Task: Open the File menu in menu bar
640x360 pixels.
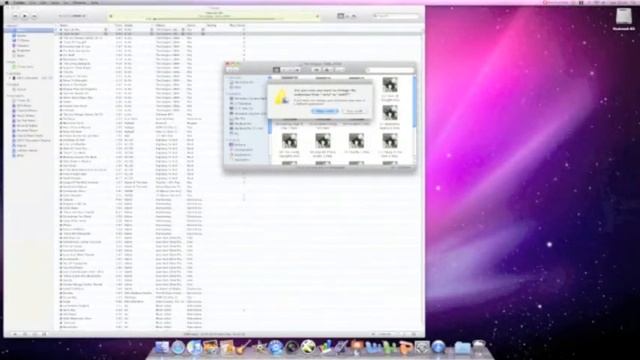Action: pyautogui.click(x=32, y=2)
